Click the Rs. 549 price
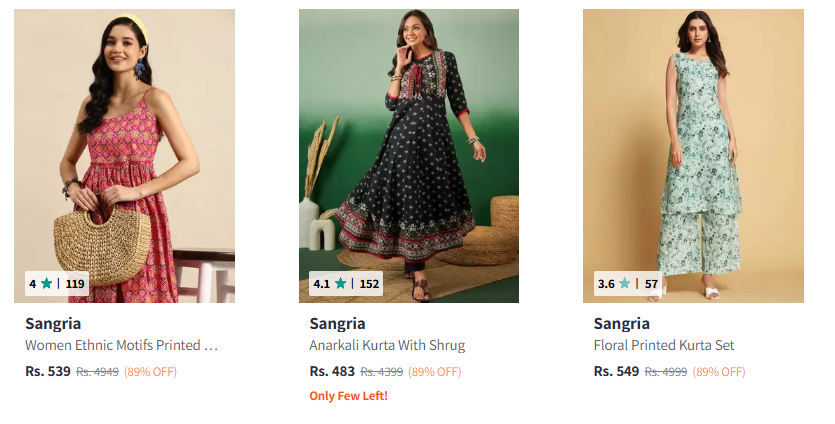 pos(616,371)
